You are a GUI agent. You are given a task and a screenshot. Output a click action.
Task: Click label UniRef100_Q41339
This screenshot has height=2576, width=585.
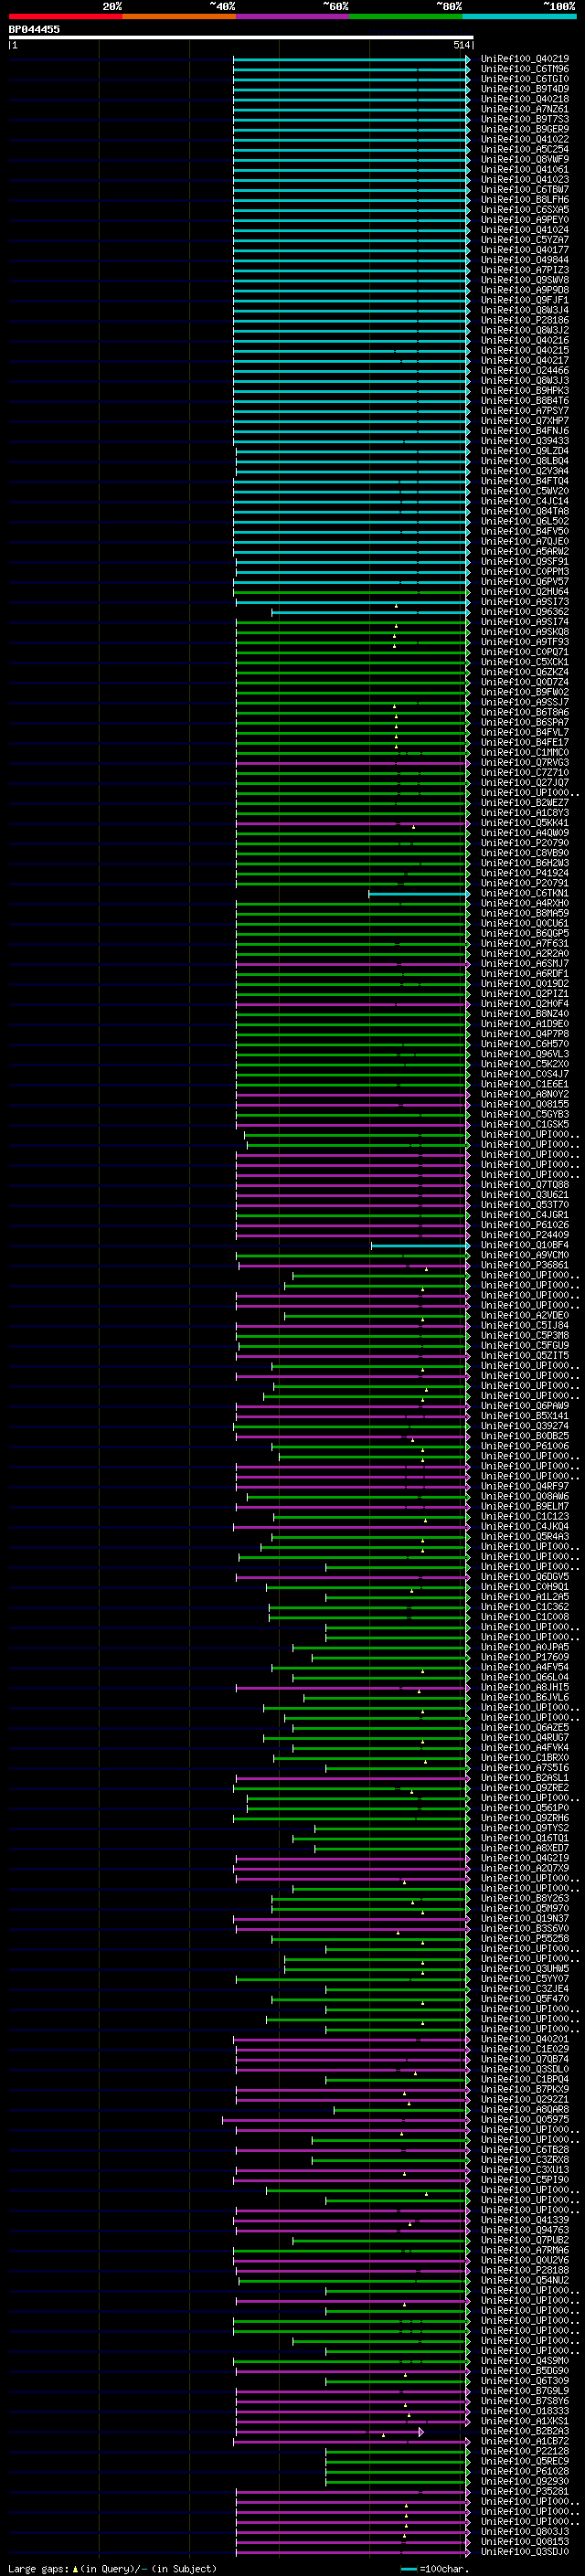[525, 2220]
